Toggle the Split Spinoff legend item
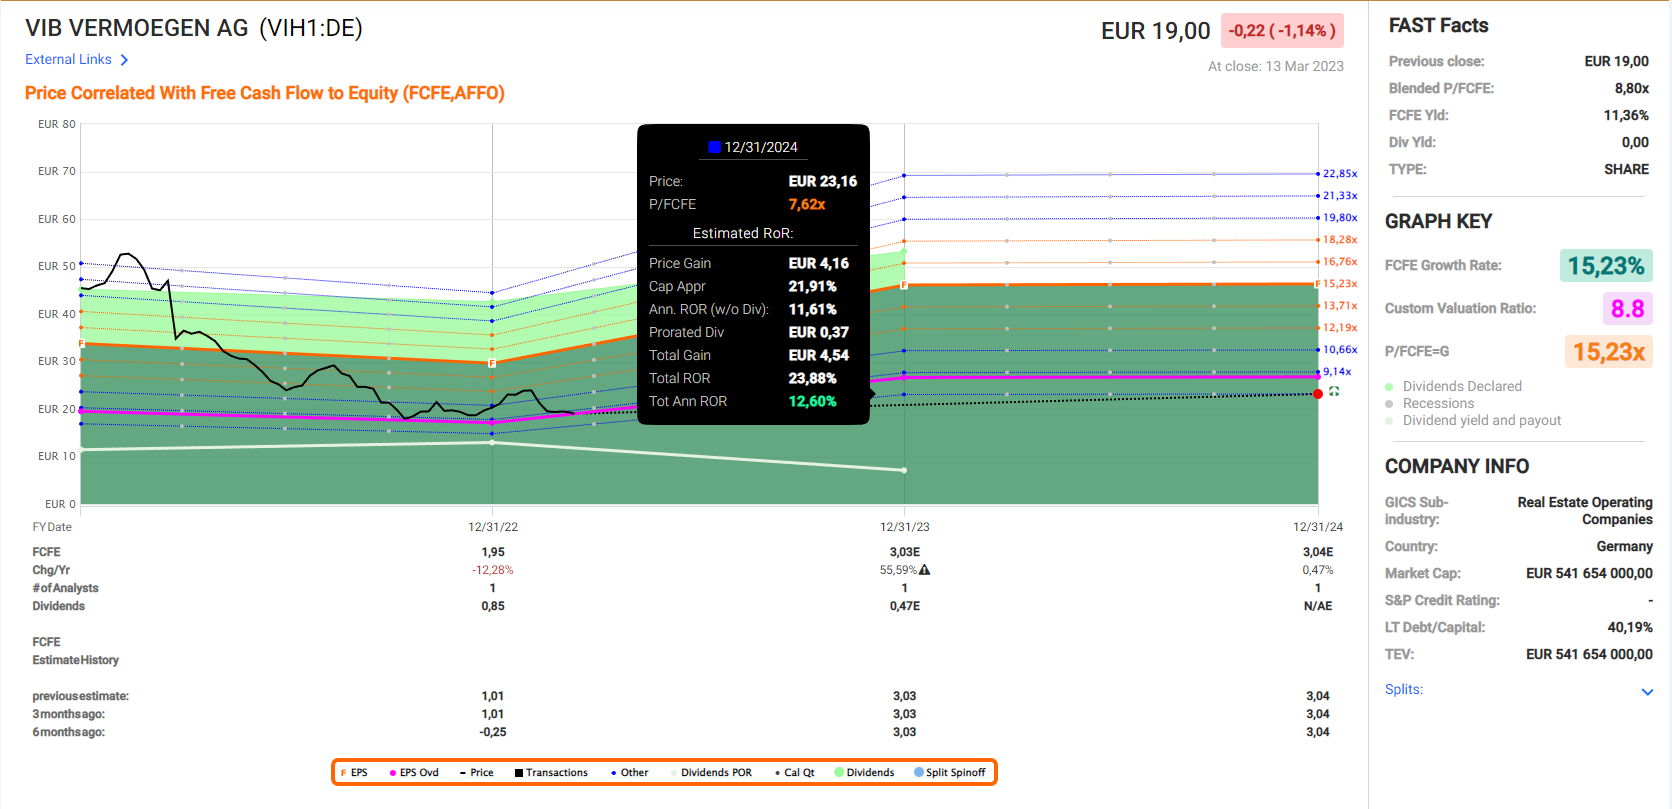1672x809 pixels. 949,773
